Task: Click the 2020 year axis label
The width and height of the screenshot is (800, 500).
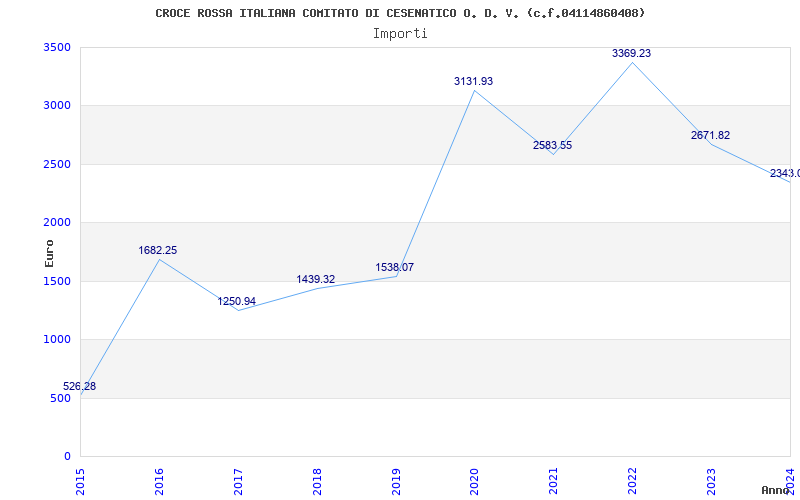Action: pos(474,482)
